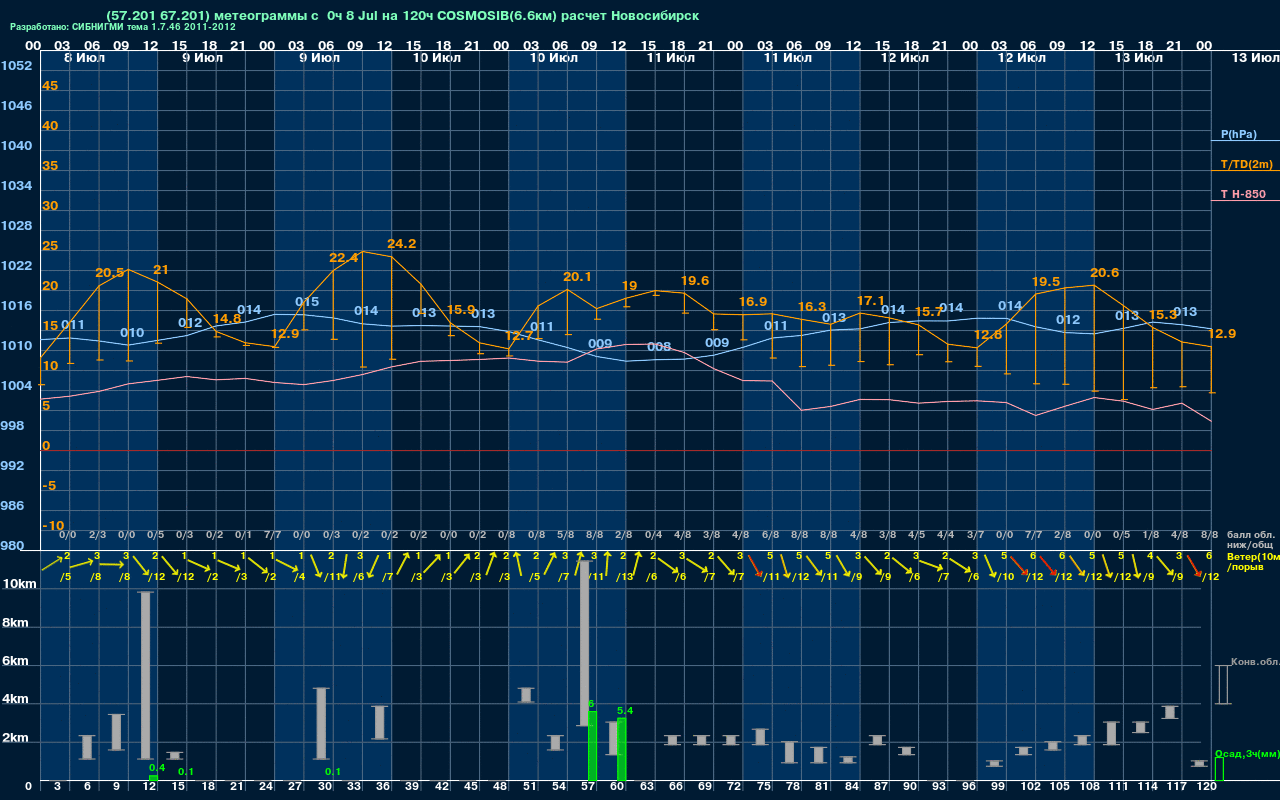Viewport: 1280px width, 800px height.
Task: Click the blue line under the P(hPa) legend
Action: [x=1245, y=141]
